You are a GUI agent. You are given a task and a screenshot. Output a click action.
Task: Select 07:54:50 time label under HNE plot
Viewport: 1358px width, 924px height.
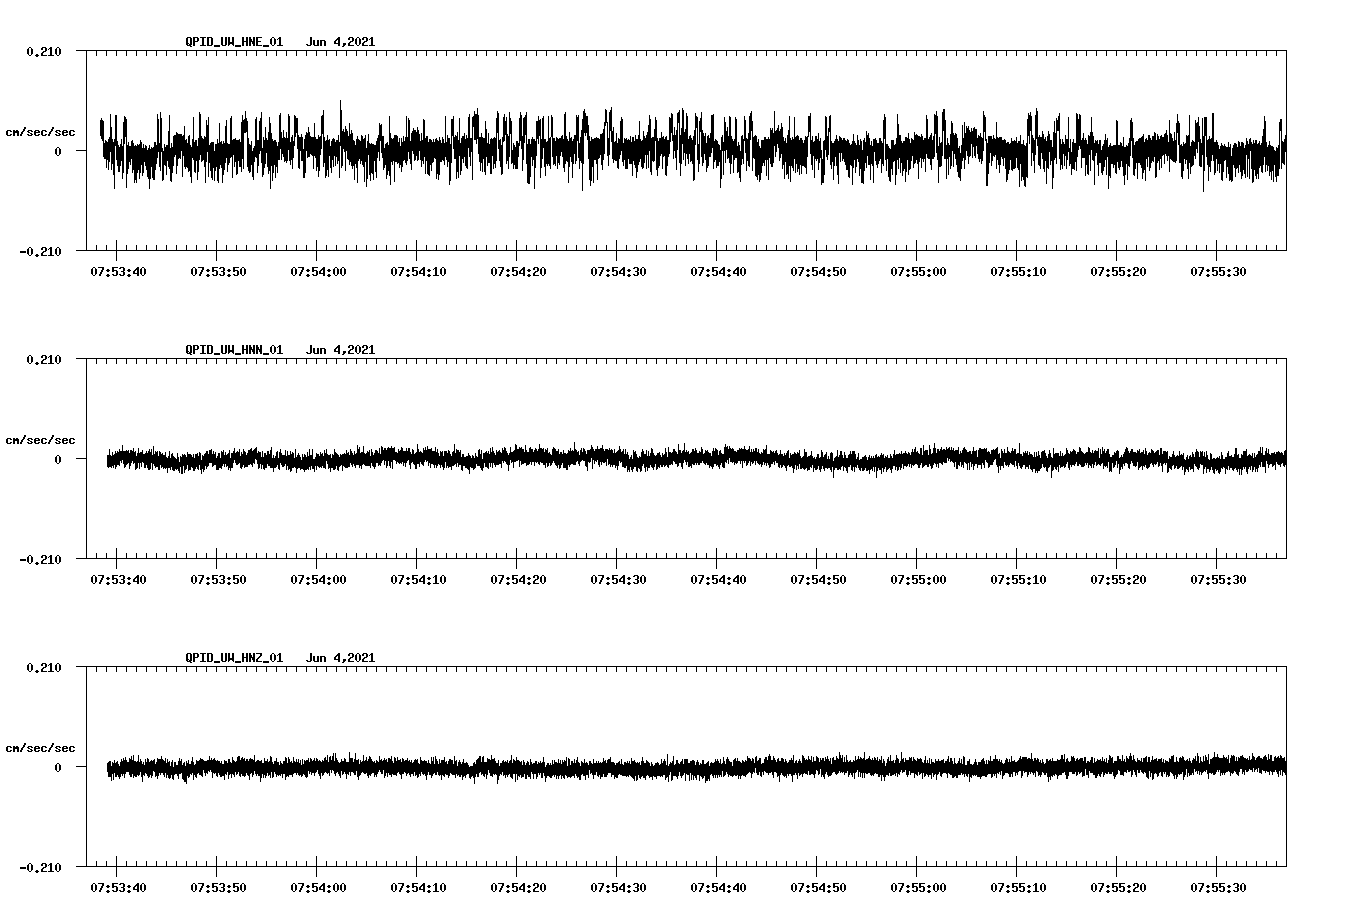coord(818,272)
